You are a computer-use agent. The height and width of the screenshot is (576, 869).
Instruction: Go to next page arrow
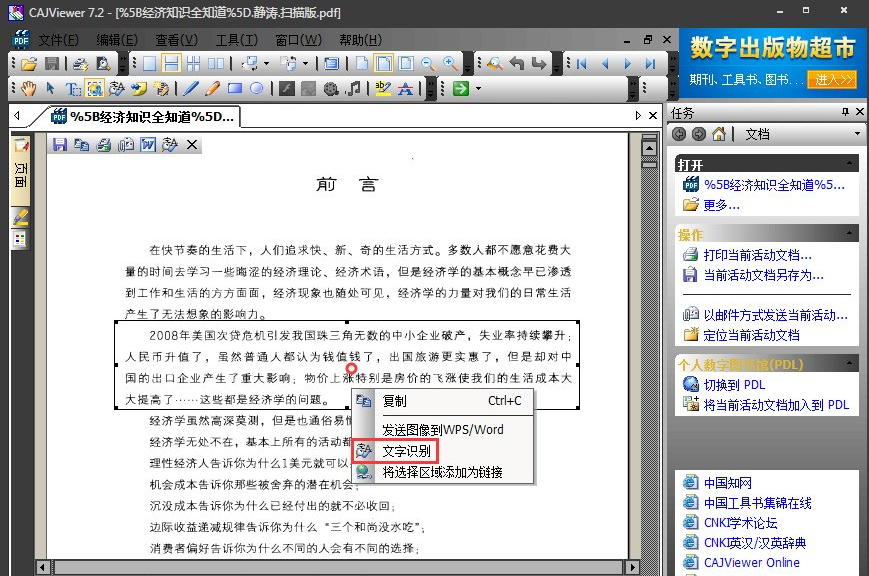click(x=627, y=64)
